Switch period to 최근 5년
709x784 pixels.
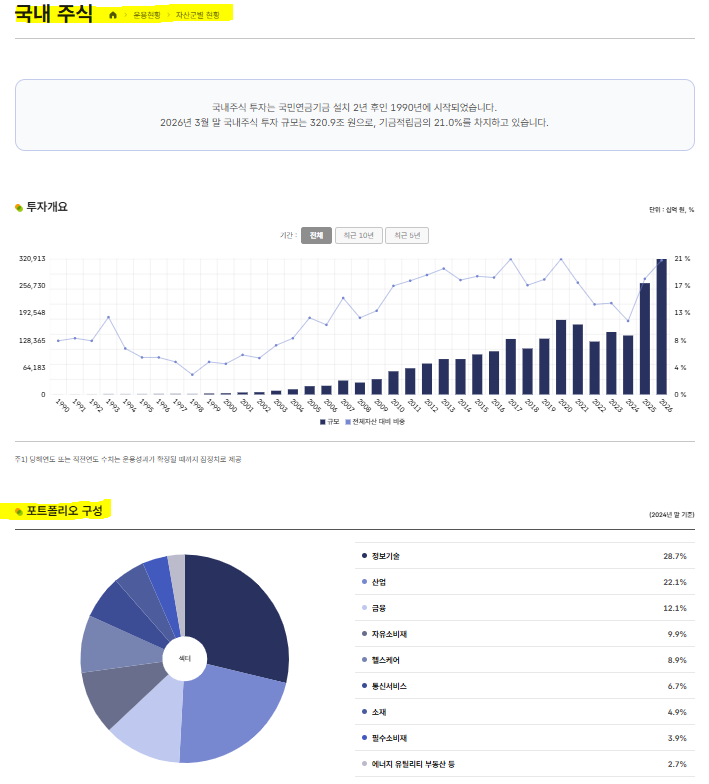pyautogui.click(x=407, y=236)
